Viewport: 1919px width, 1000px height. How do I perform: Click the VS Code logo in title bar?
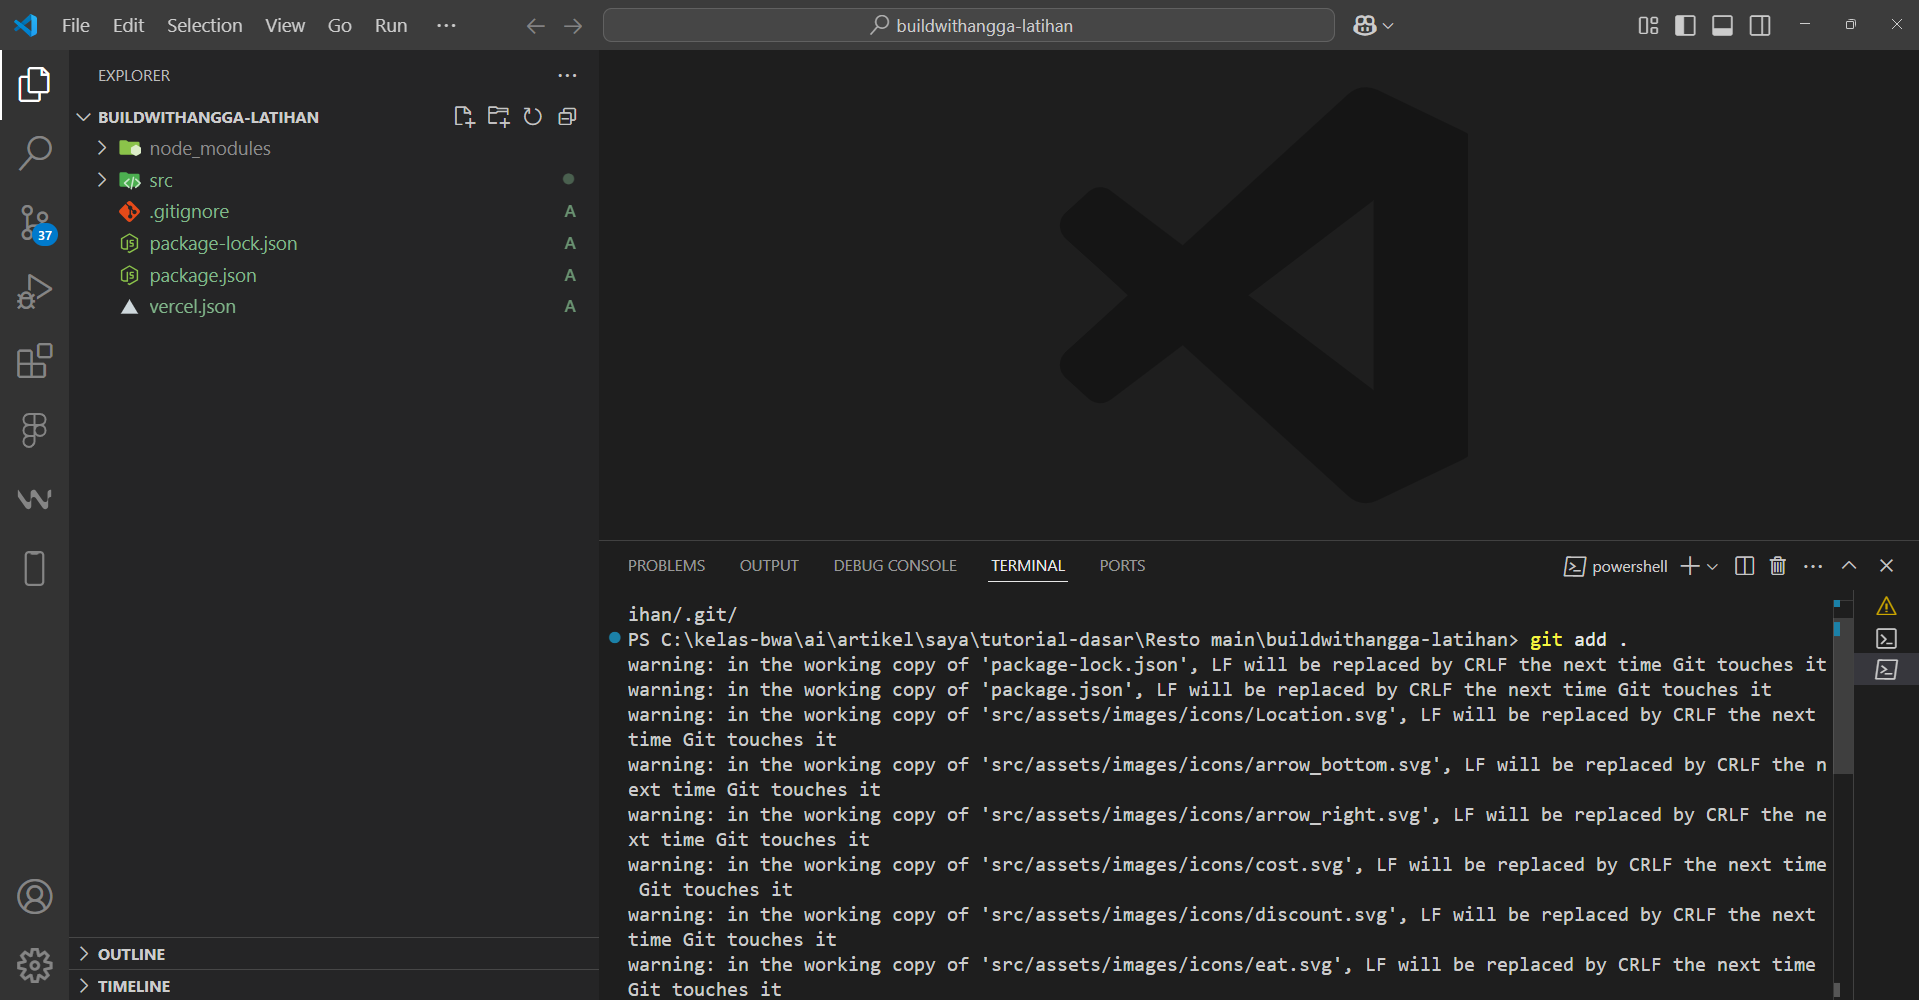(x=26, y=26)
